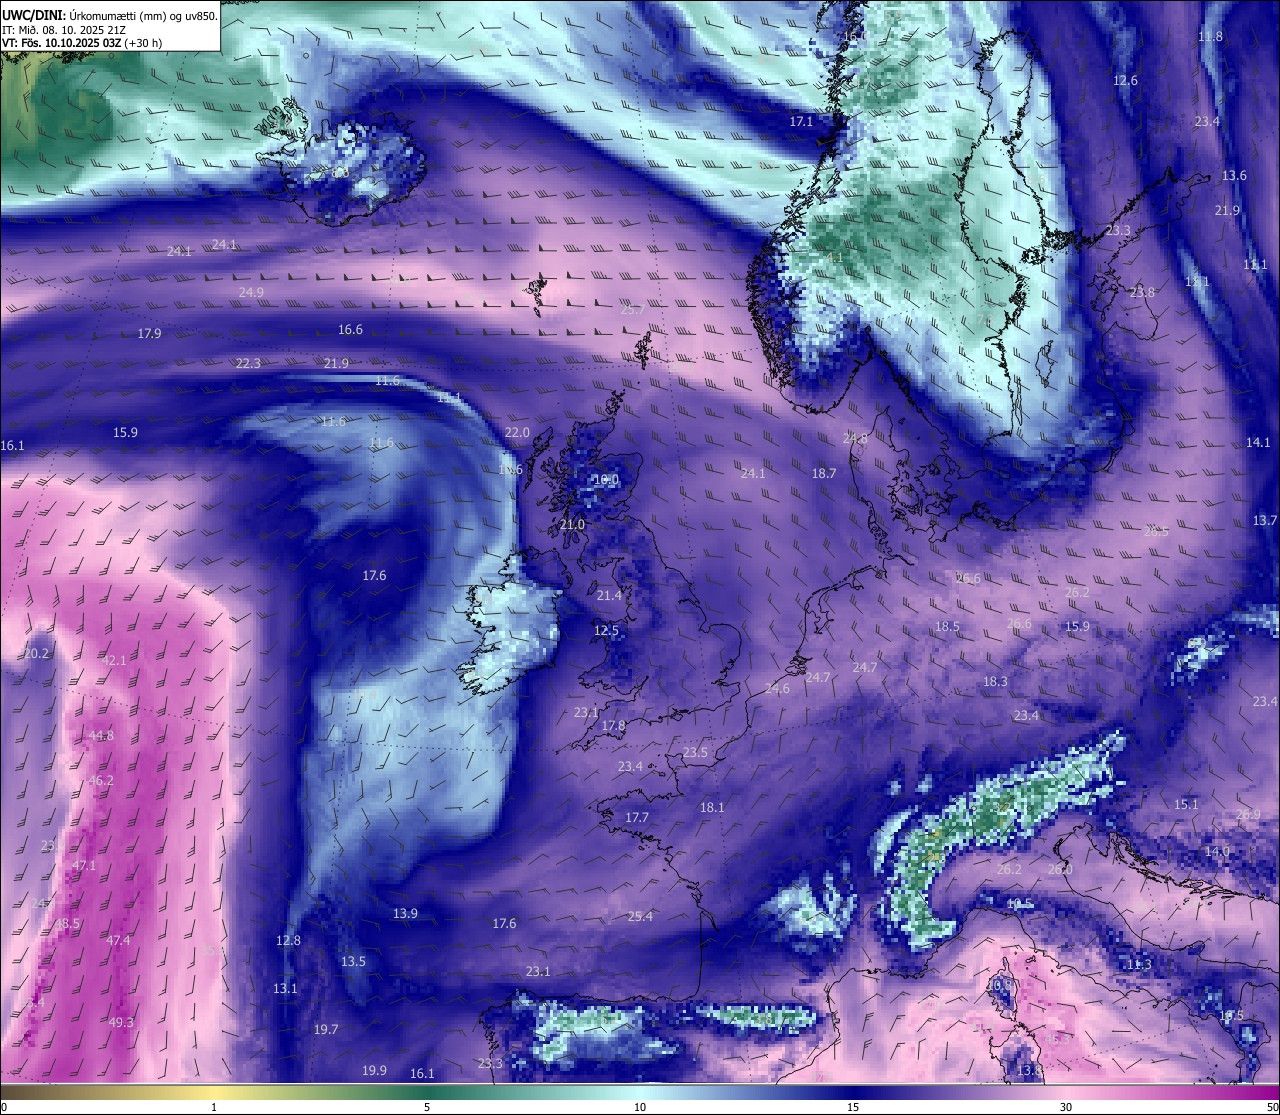Click the 17.8 value label
Screen dimensions: 1280x1115
pyautogui.click(x=613, y=726)
